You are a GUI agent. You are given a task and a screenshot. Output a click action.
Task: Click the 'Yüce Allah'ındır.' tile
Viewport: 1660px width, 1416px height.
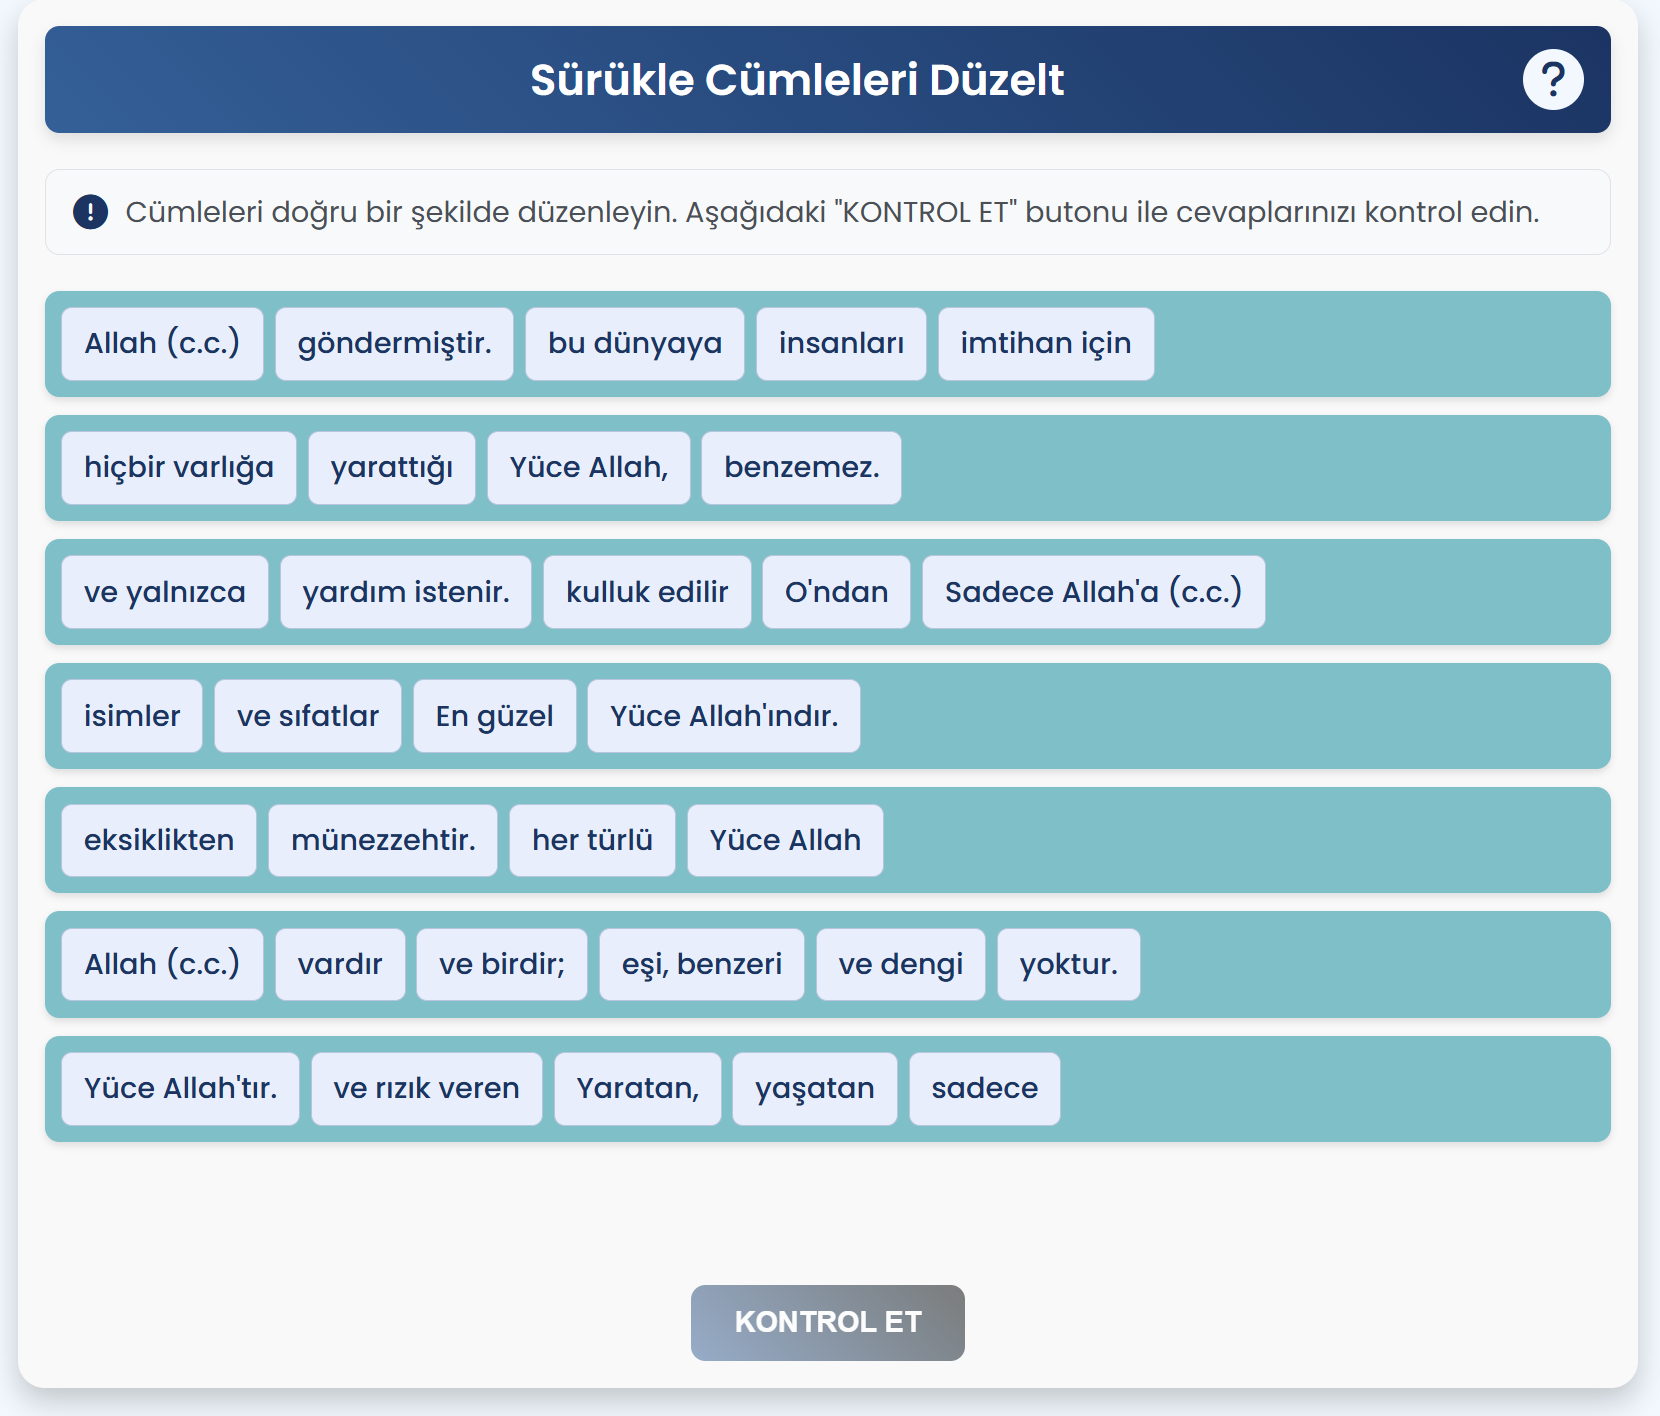point(724,716)
